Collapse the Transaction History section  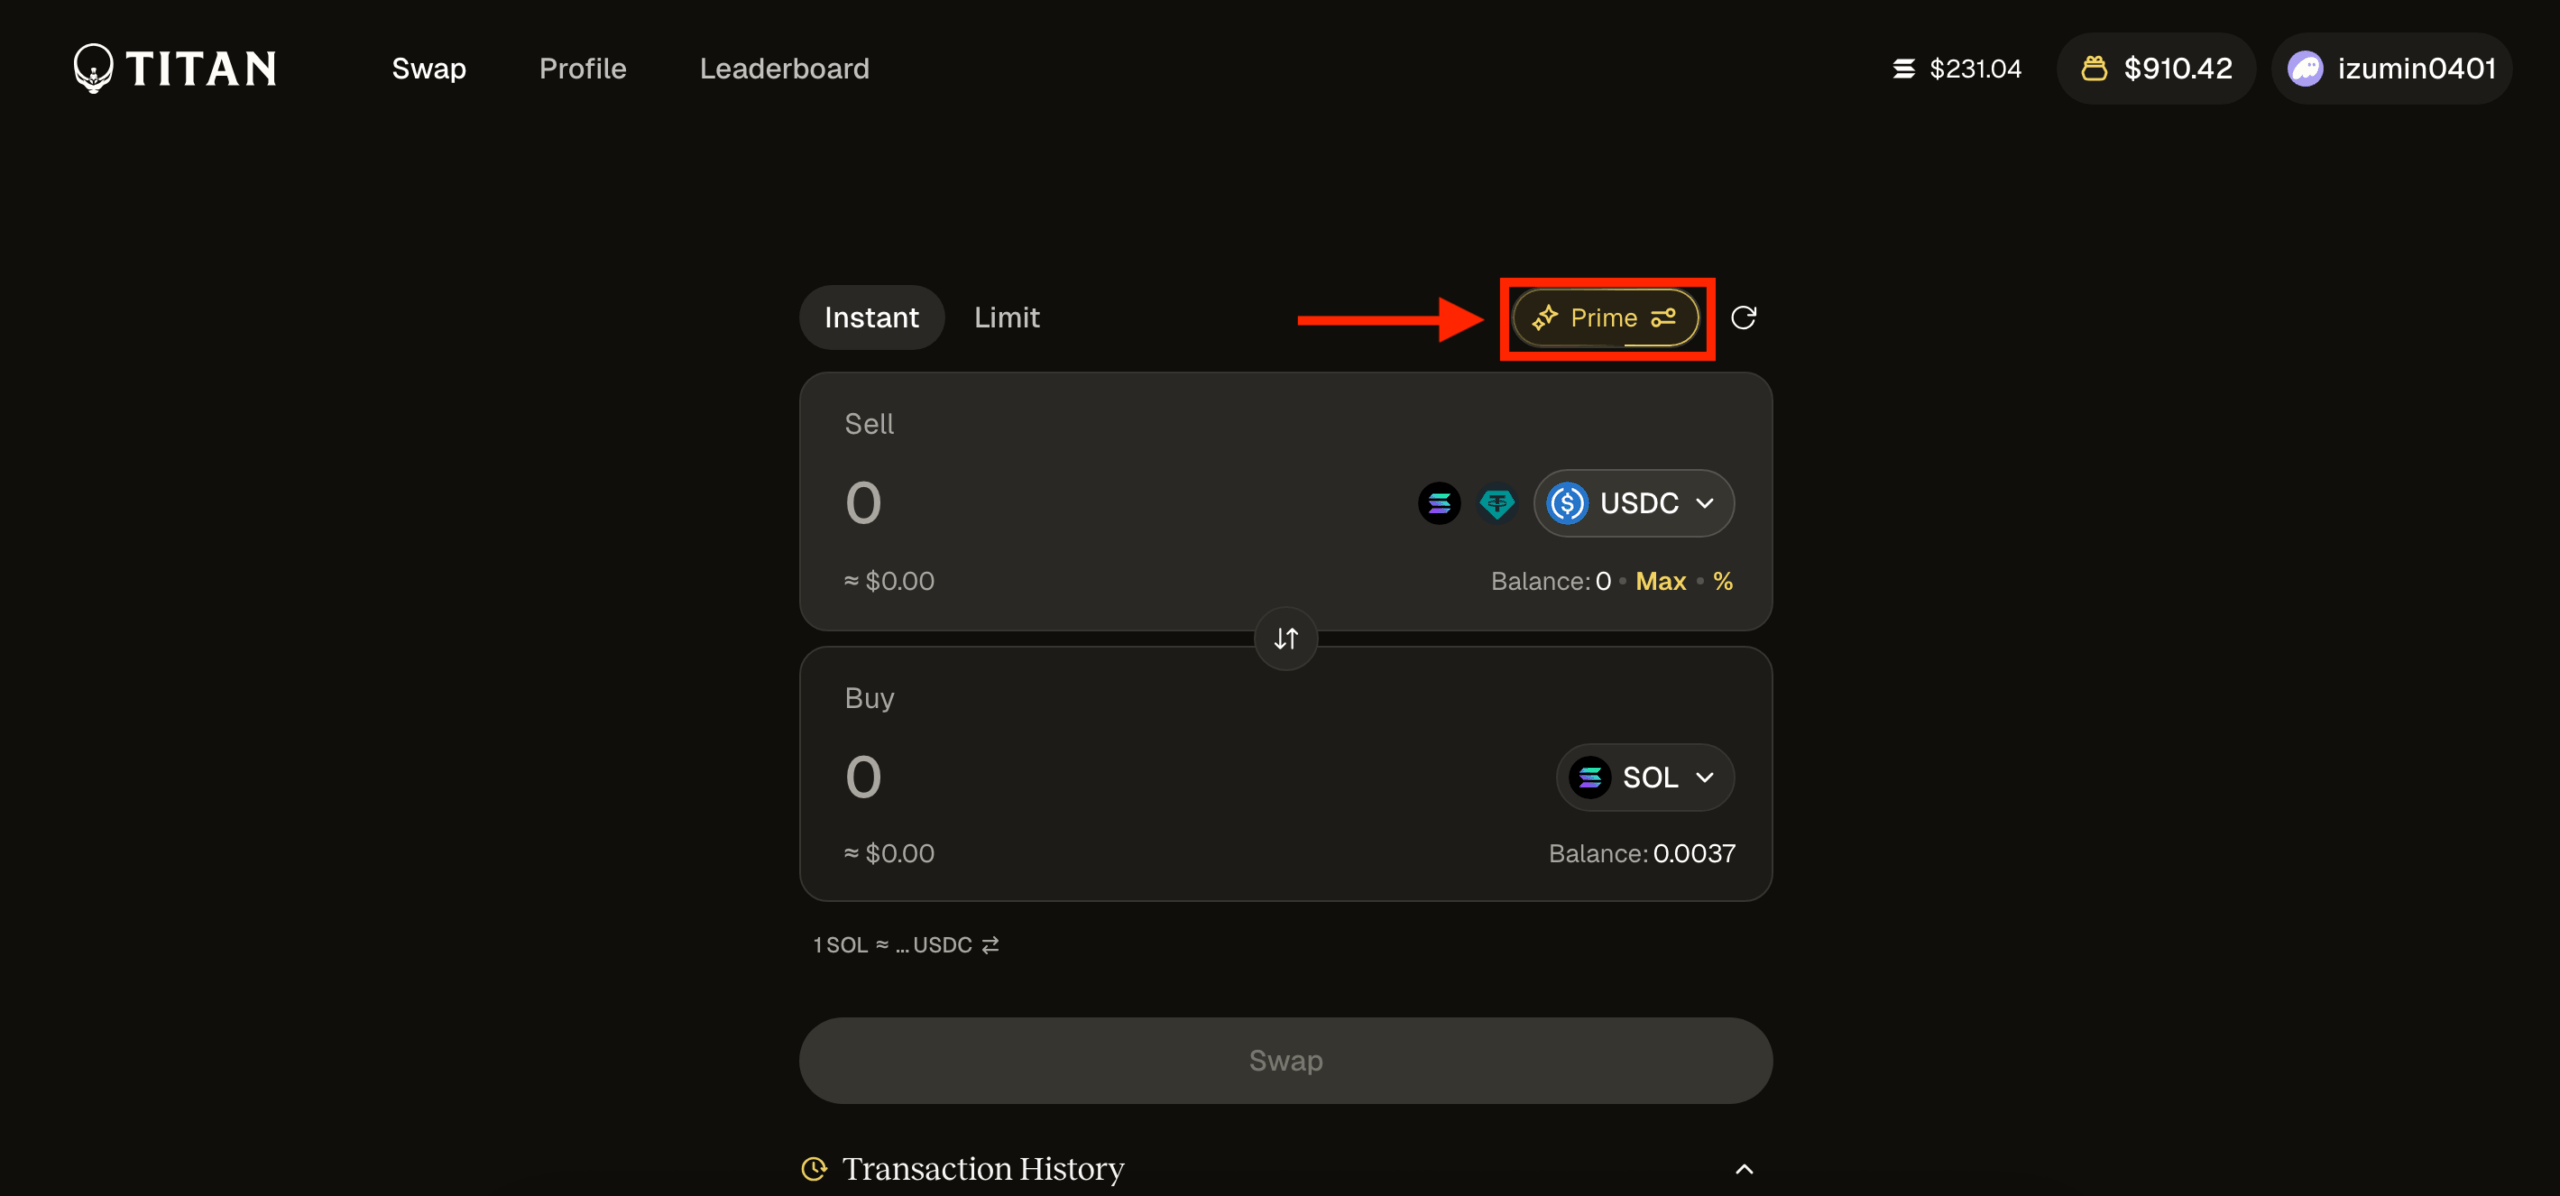click(1744, 1168)
